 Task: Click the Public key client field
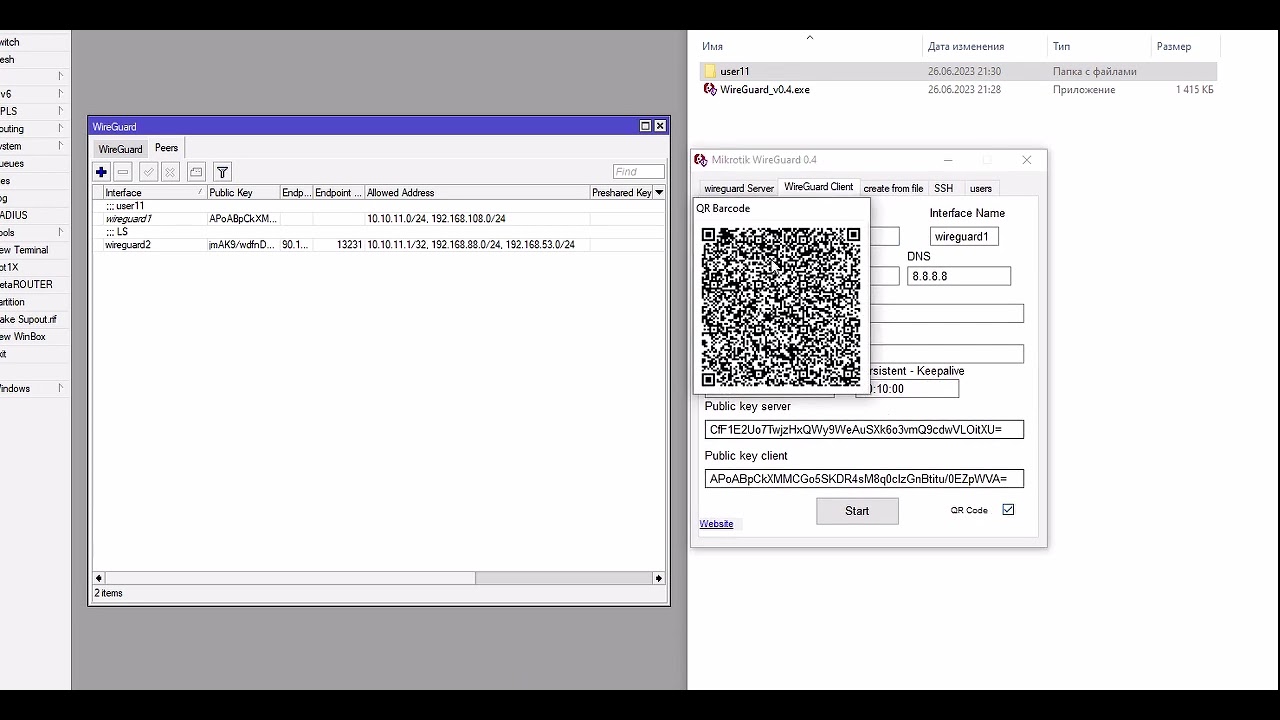(x=864, y=479)
